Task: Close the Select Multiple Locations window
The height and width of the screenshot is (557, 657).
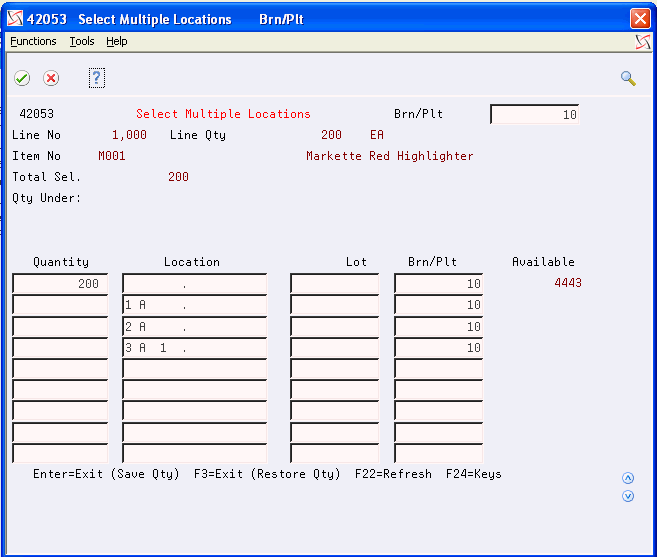Action: (640, 18)
